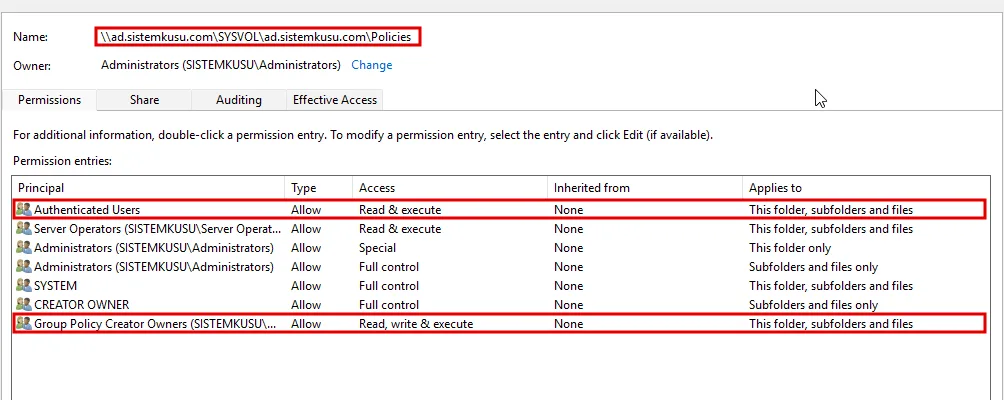Switch to the Auditing tab
This screenshot has height=400, width=1004.
(x=239, y=100)
